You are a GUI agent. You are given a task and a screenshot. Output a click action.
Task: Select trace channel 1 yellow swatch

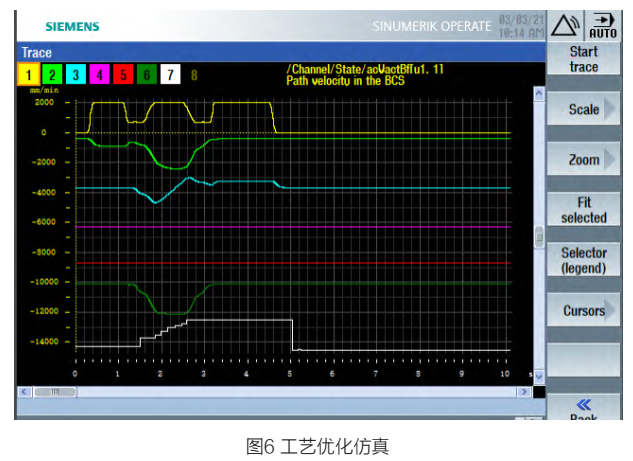coord(28,75)
